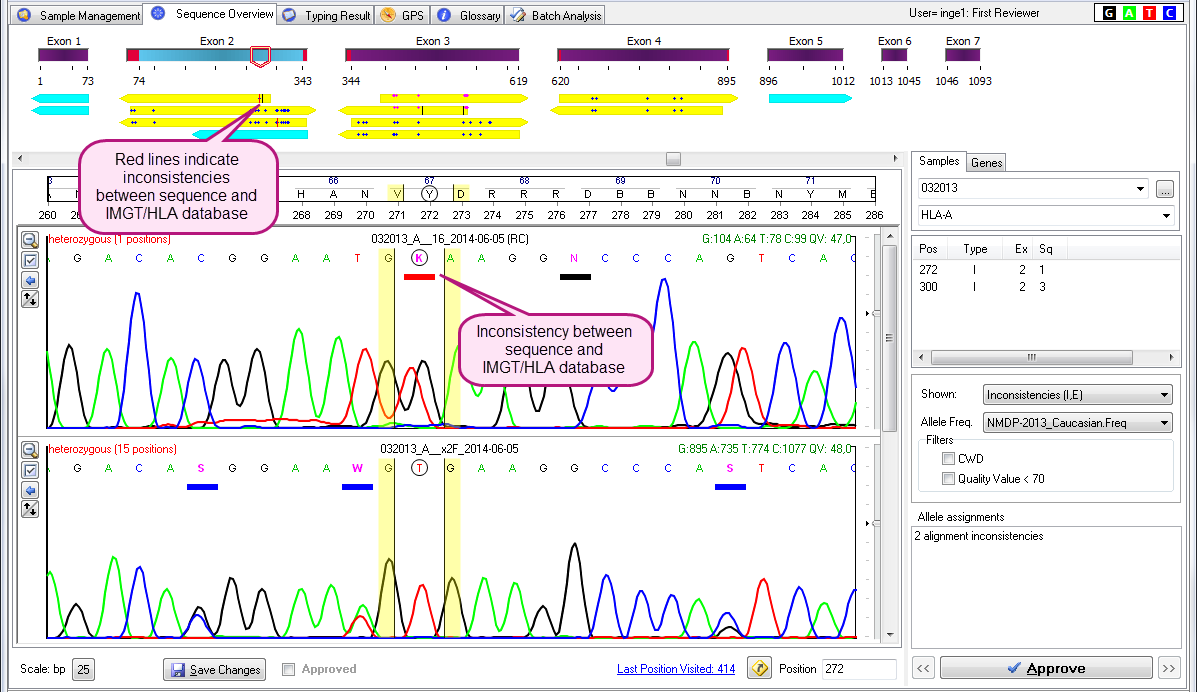Click the first trace's vertical scale slider handle
This screenshot has height=692, width=1197.
coord(875,313)
